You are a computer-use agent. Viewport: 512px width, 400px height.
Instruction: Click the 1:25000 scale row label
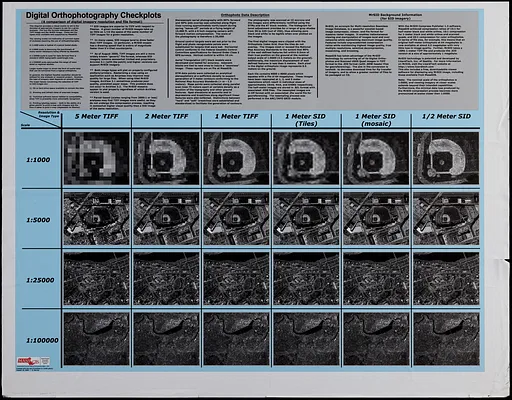[40, 280]
